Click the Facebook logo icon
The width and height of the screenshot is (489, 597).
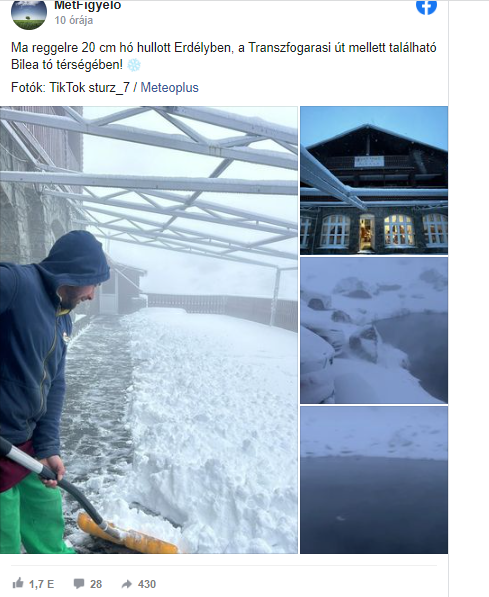(426, 7)
